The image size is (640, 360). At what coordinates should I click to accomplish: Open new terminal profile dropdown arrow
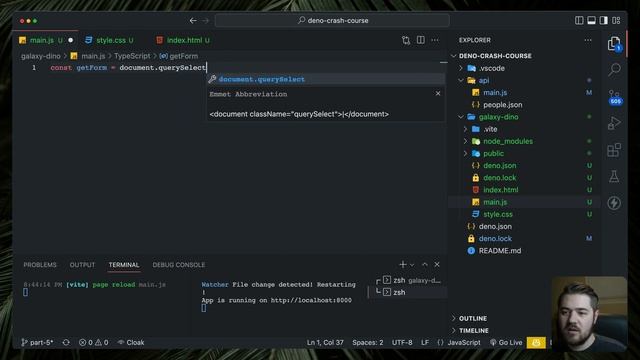click(412, 265)
